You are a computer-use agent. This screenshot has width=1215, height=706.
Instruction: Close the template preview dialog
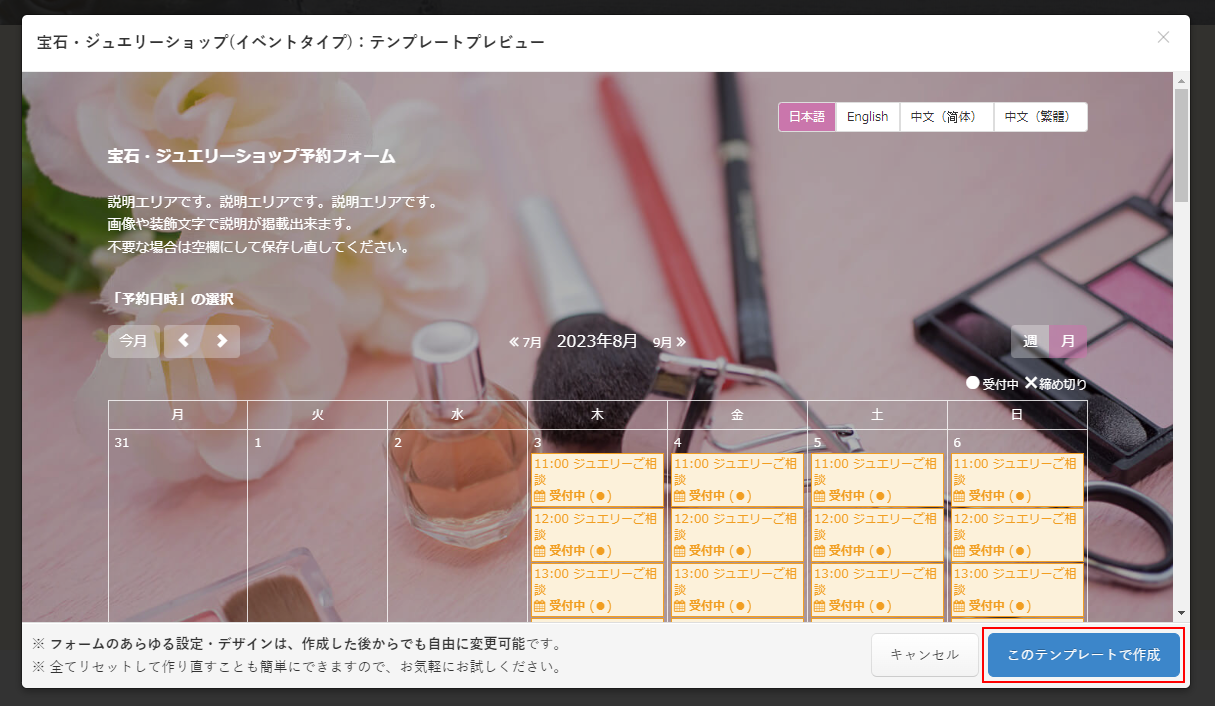pos(1163,37)
